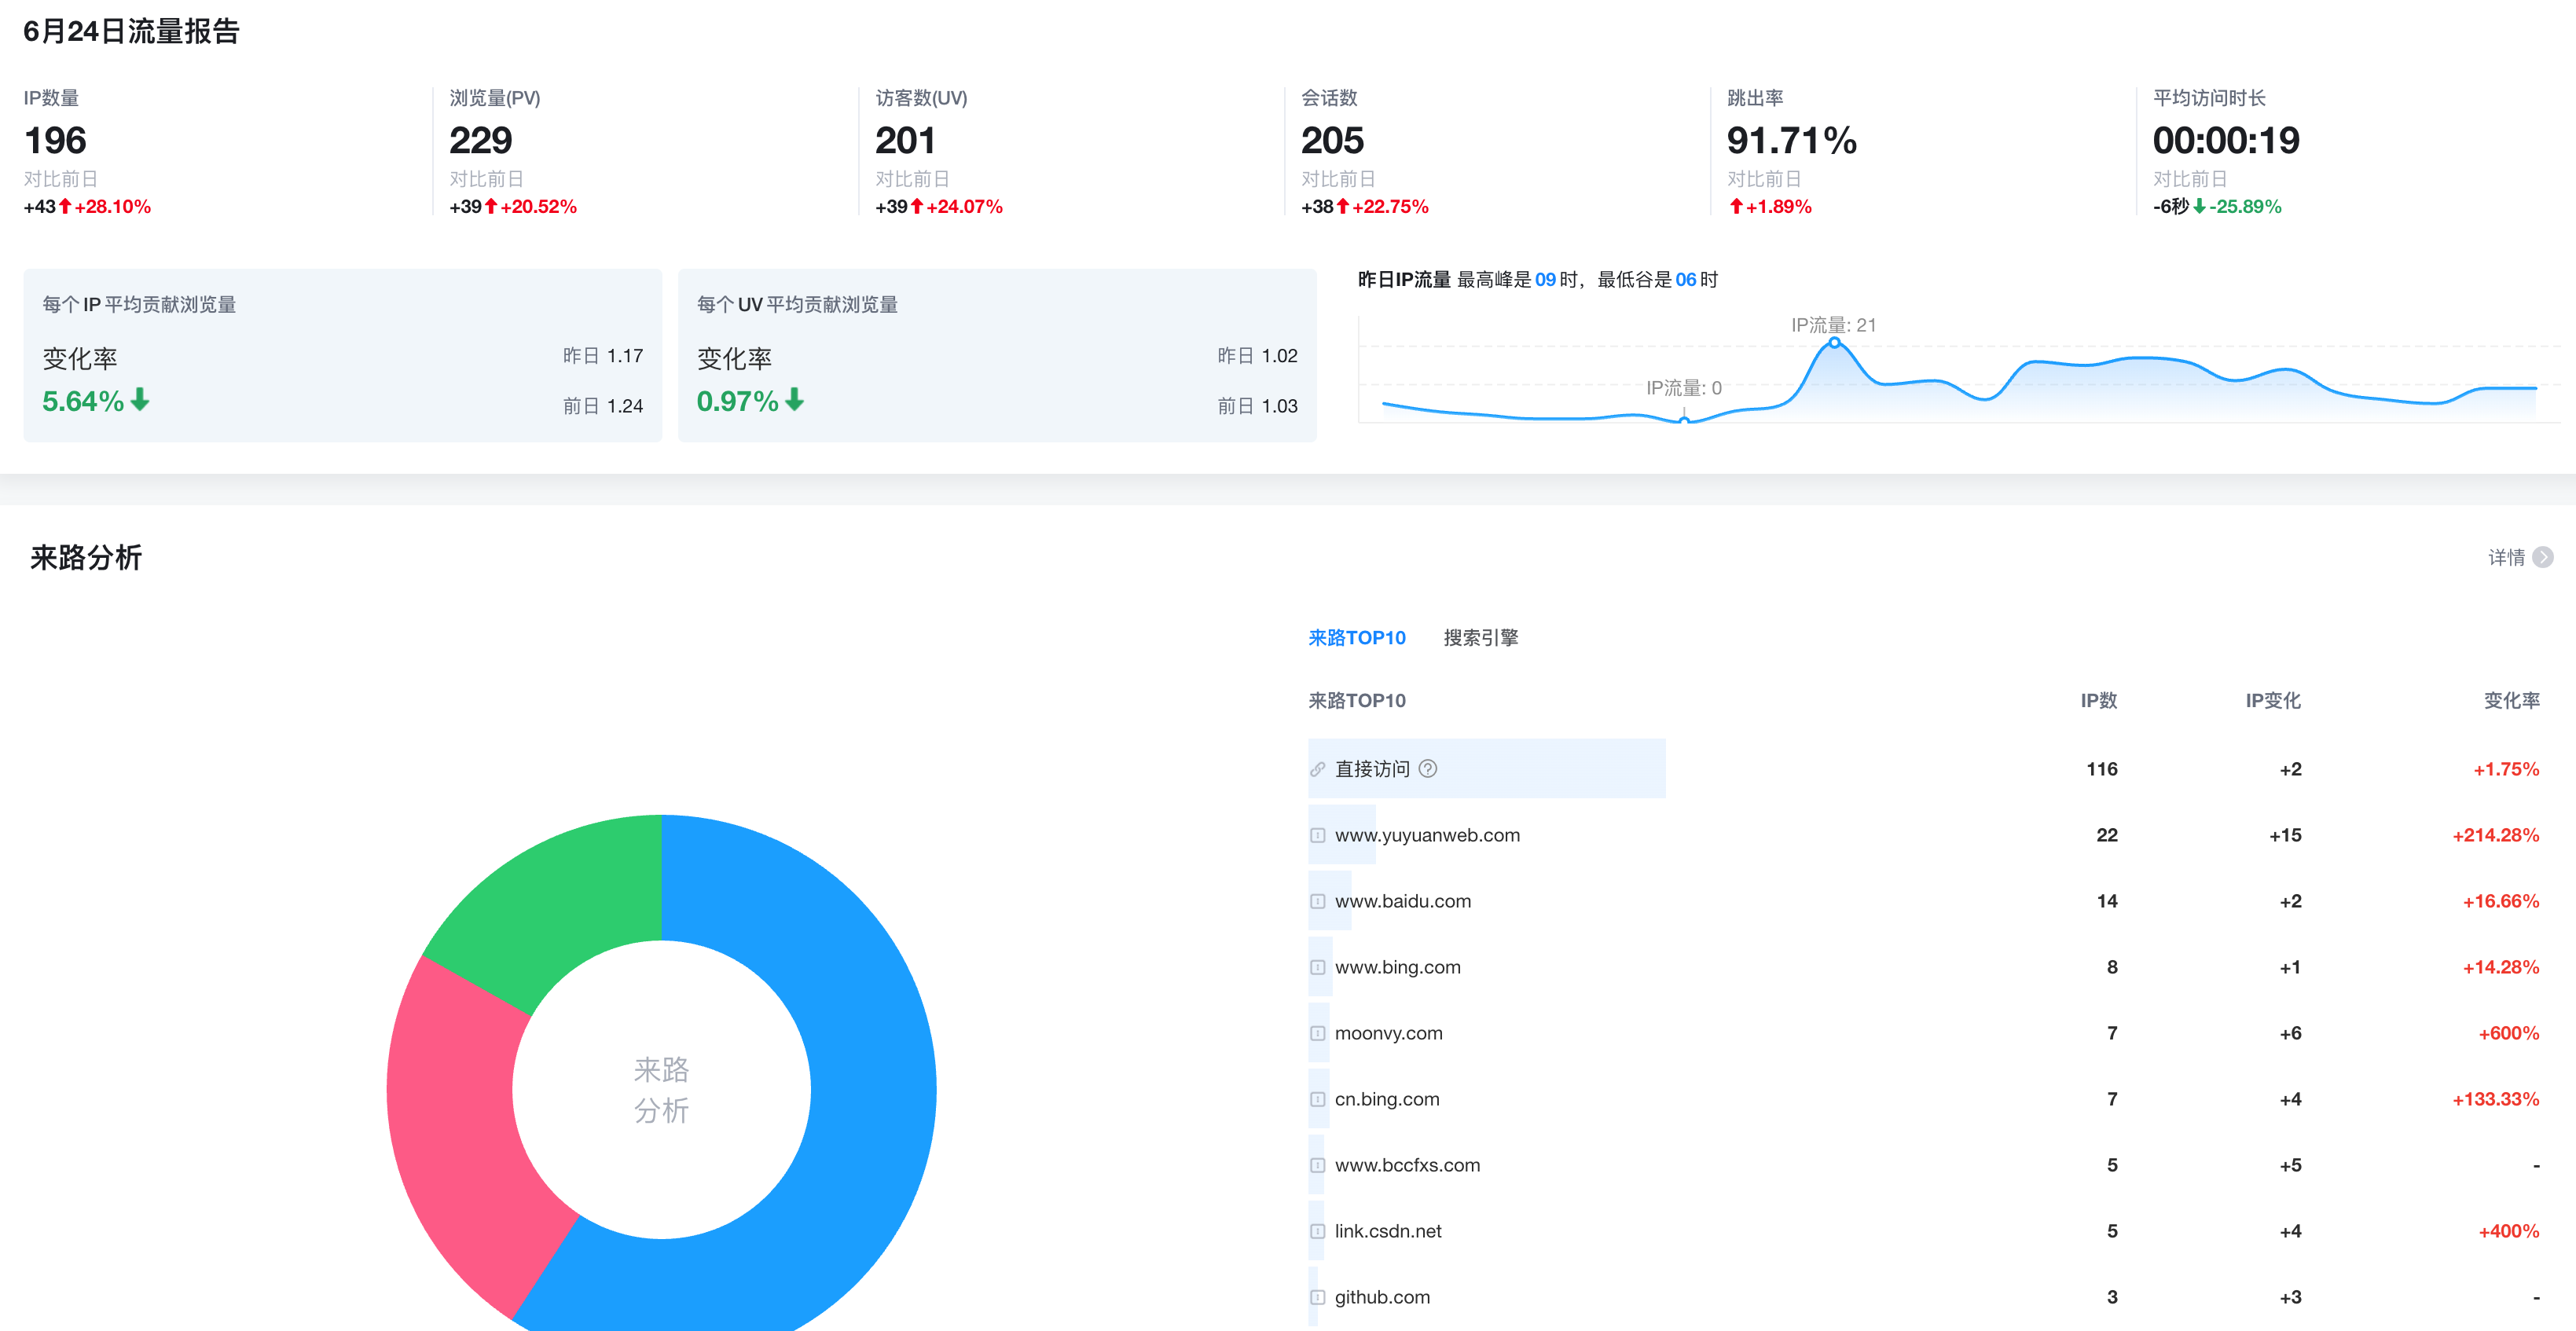Click the www.bccfxs.com referrer entry
This screenshot has width=2576, height=1331.
tap(1406, 1165)
